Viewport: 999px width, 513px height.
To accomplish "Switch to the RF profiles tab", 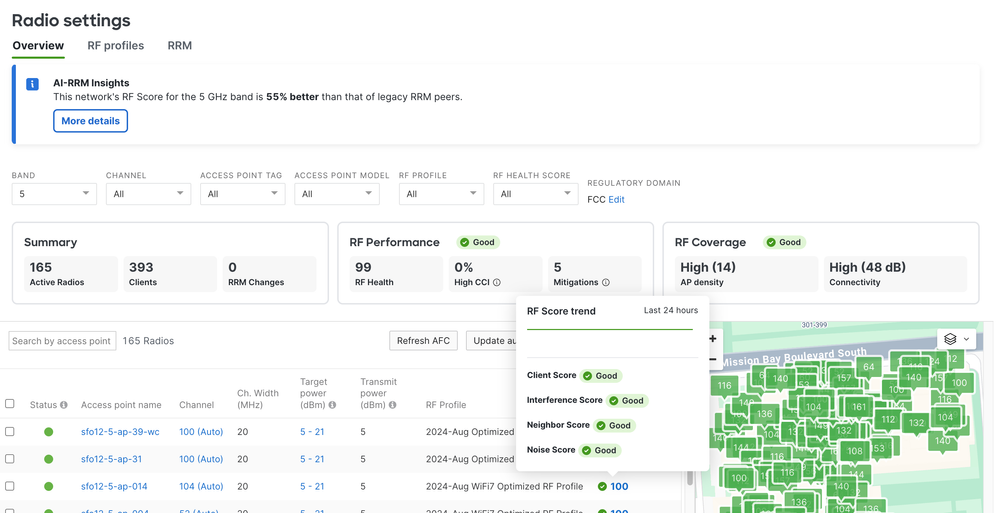I will [115, 46].
